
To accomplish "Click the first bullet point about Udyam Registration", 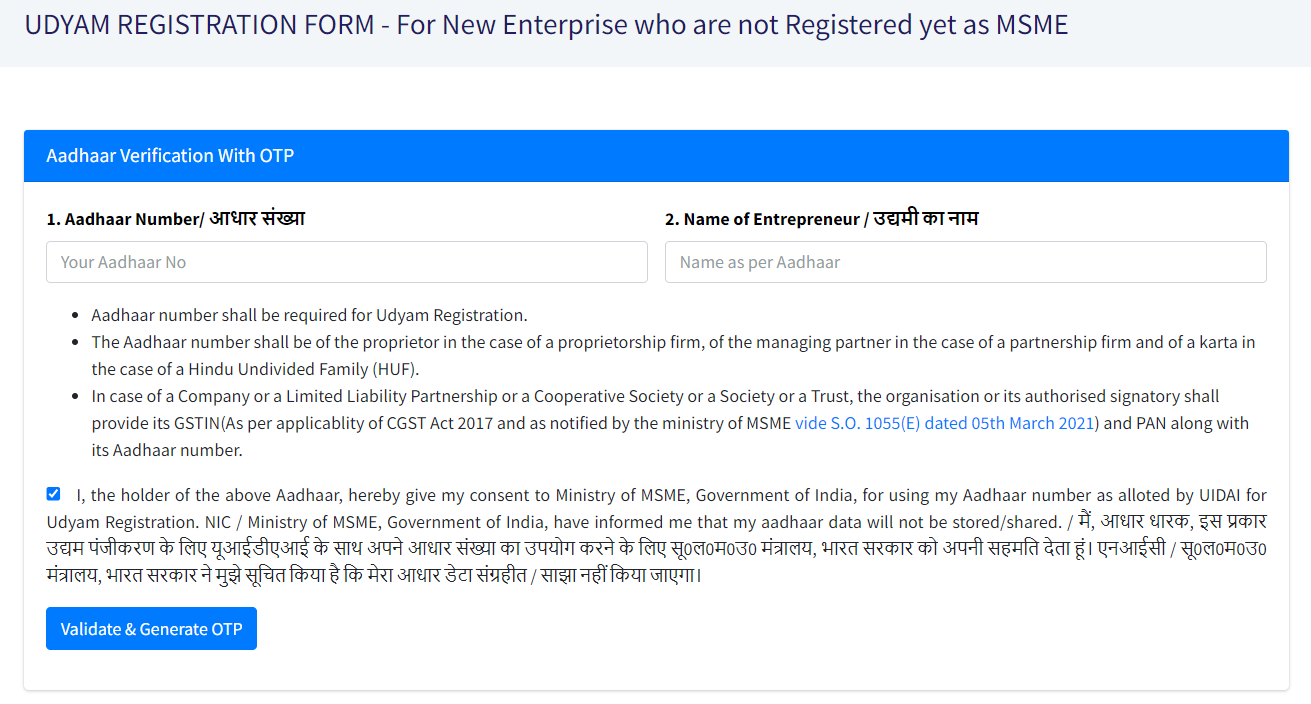I will click(307, 314).
